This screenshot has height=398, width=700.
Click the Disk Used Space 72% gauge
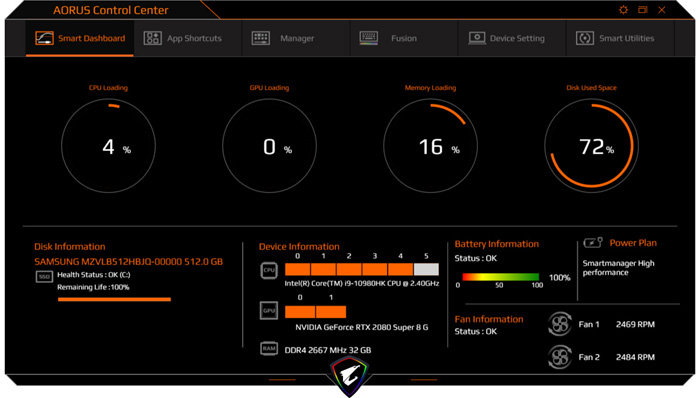tap(592, 146)
